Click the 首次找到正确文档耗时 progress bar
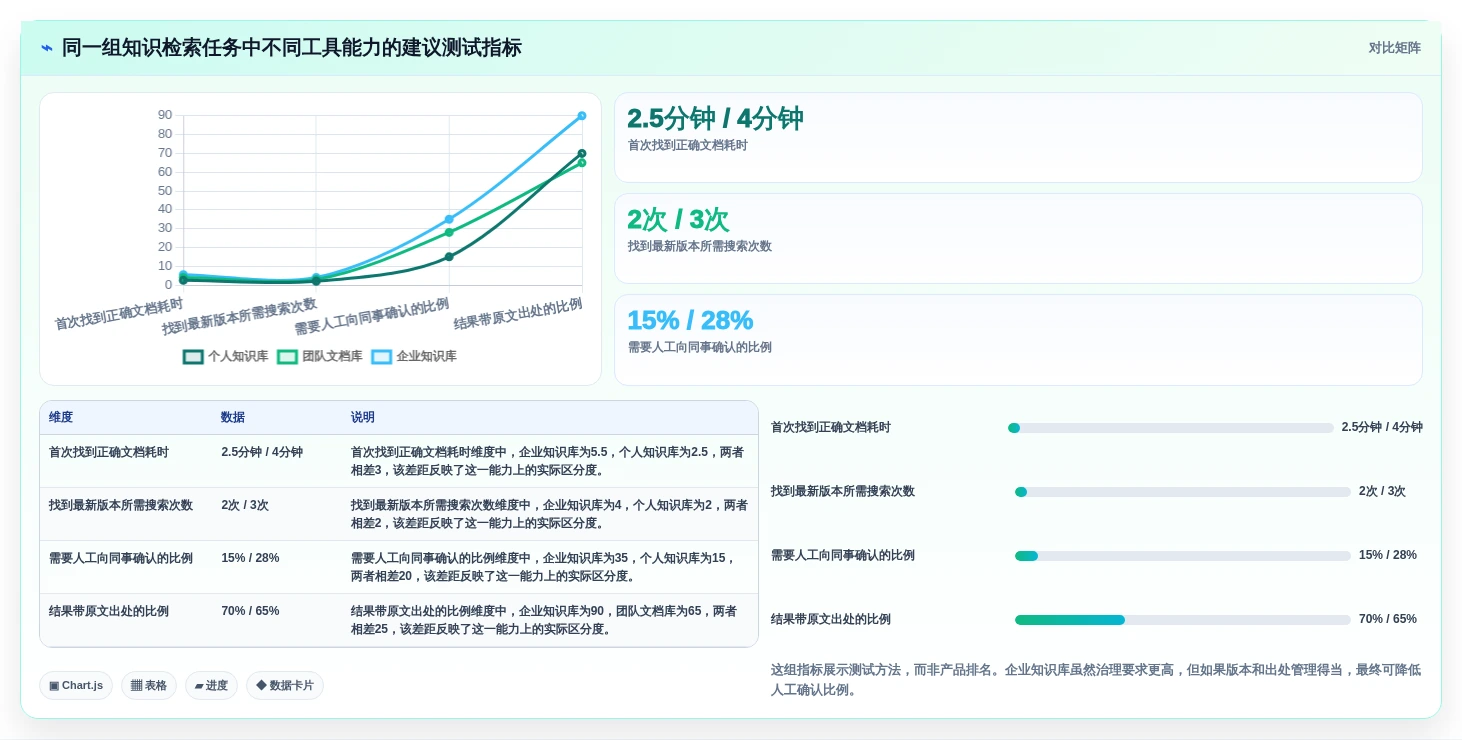Screen dimensions: 1462x740 coord(1171,428)
